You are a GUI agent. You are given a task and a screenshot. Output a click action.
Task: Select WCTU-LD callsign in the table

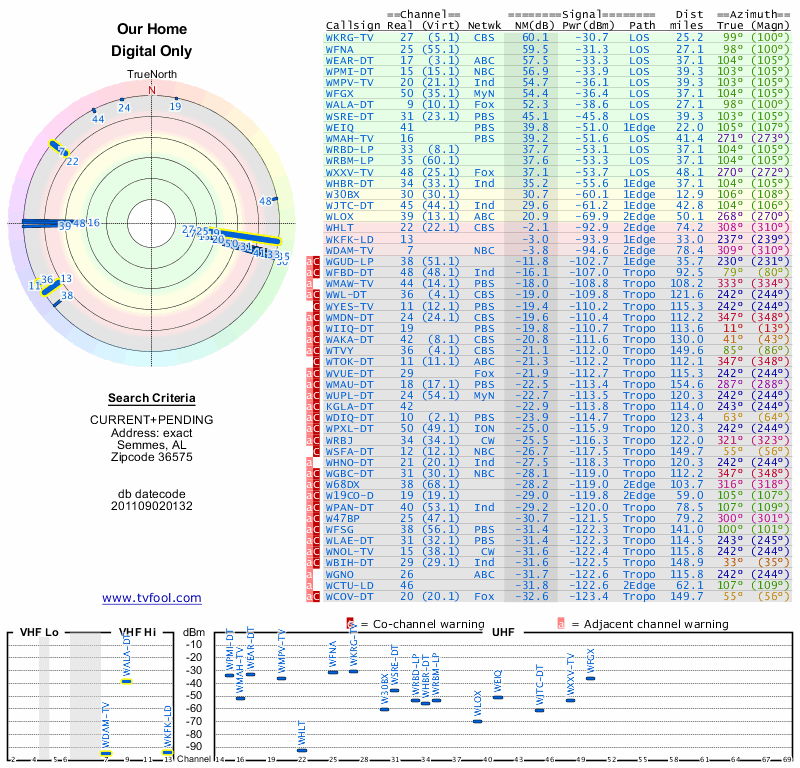349,585
